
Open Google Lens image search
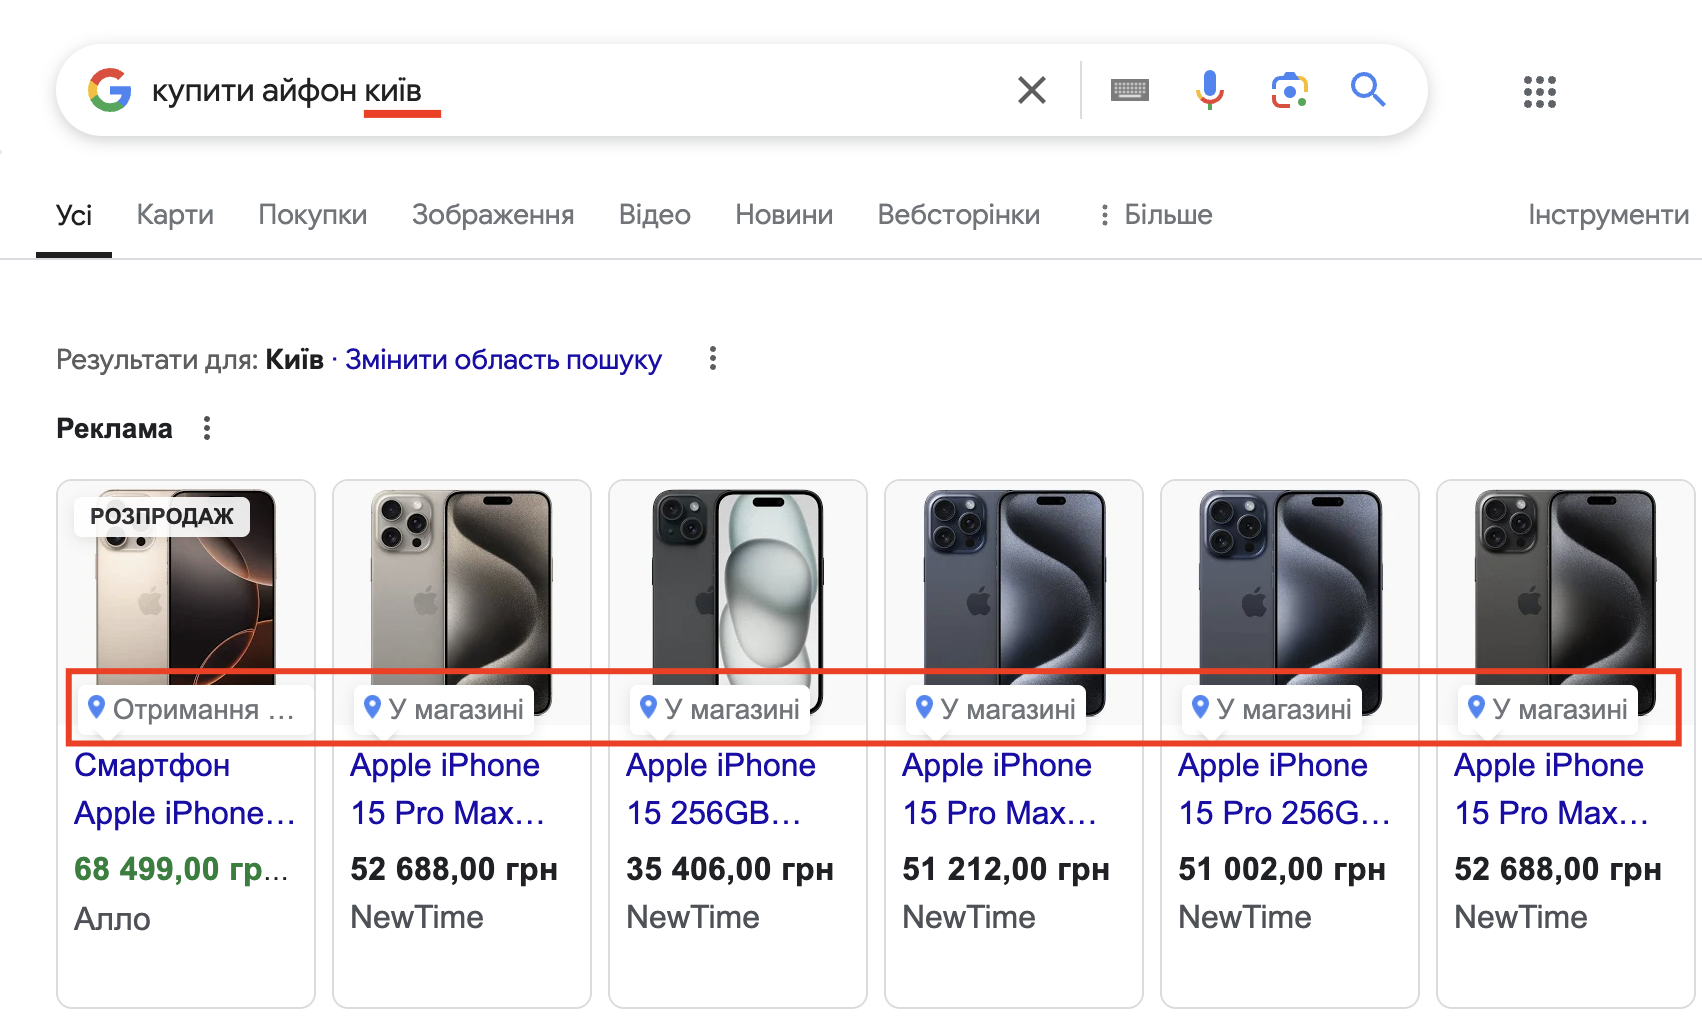click(1290, 90)
